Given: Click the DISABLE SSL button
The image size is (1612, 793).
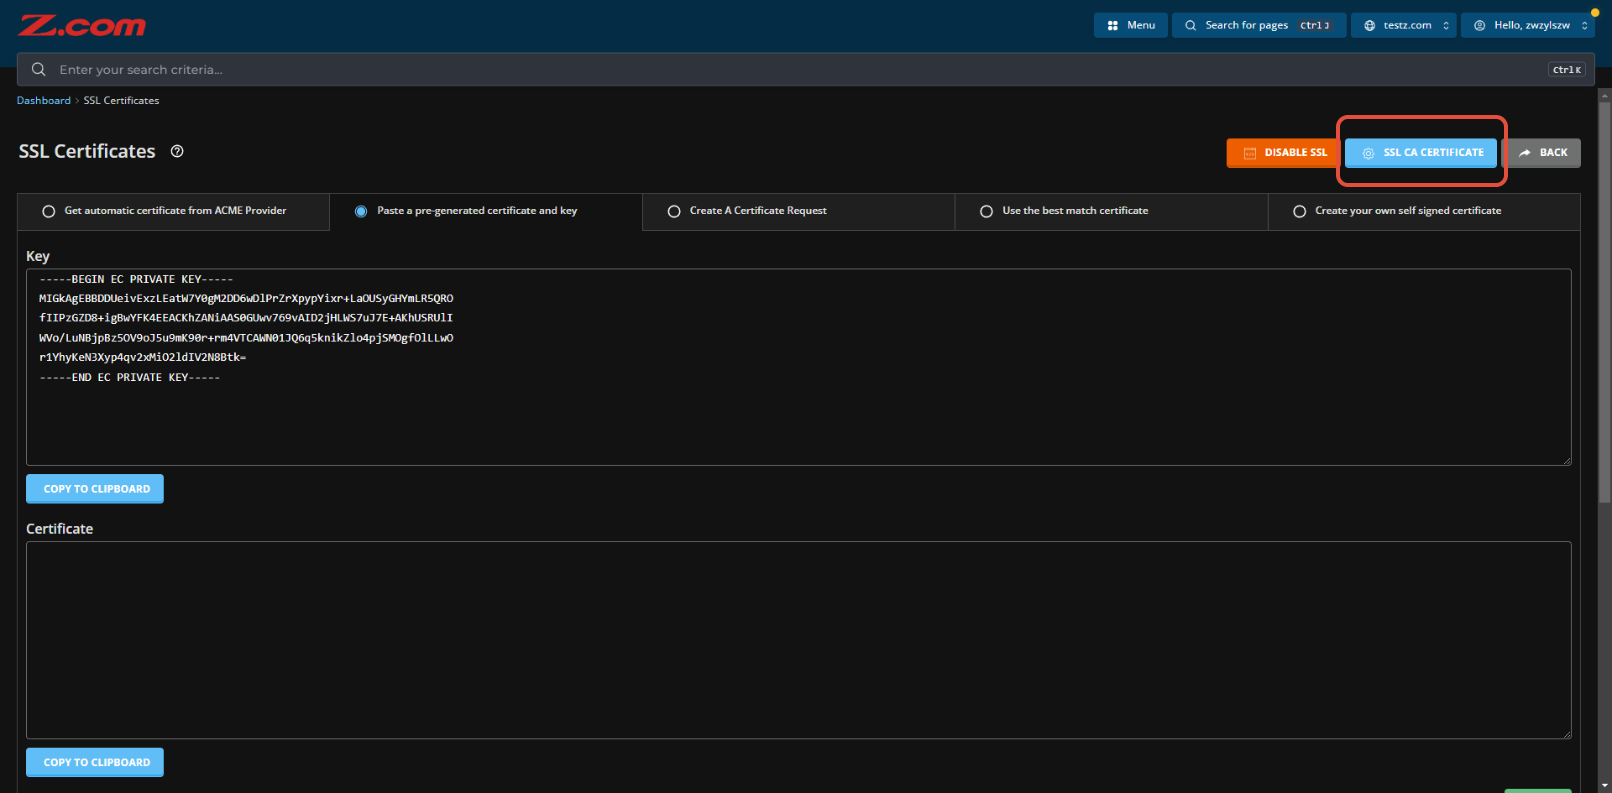Looking at the screenshot, I should [1284, 153].
